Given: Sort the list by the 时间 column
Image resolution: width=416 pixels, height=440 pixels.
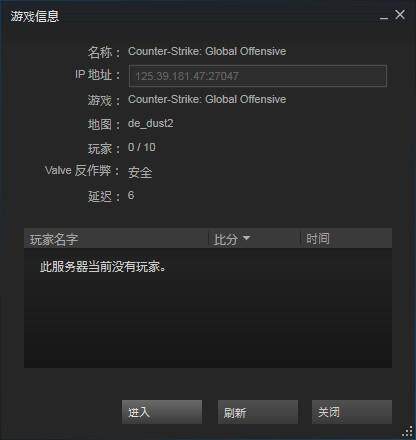Looking at the screenshot, I should [x=346, y=239].
